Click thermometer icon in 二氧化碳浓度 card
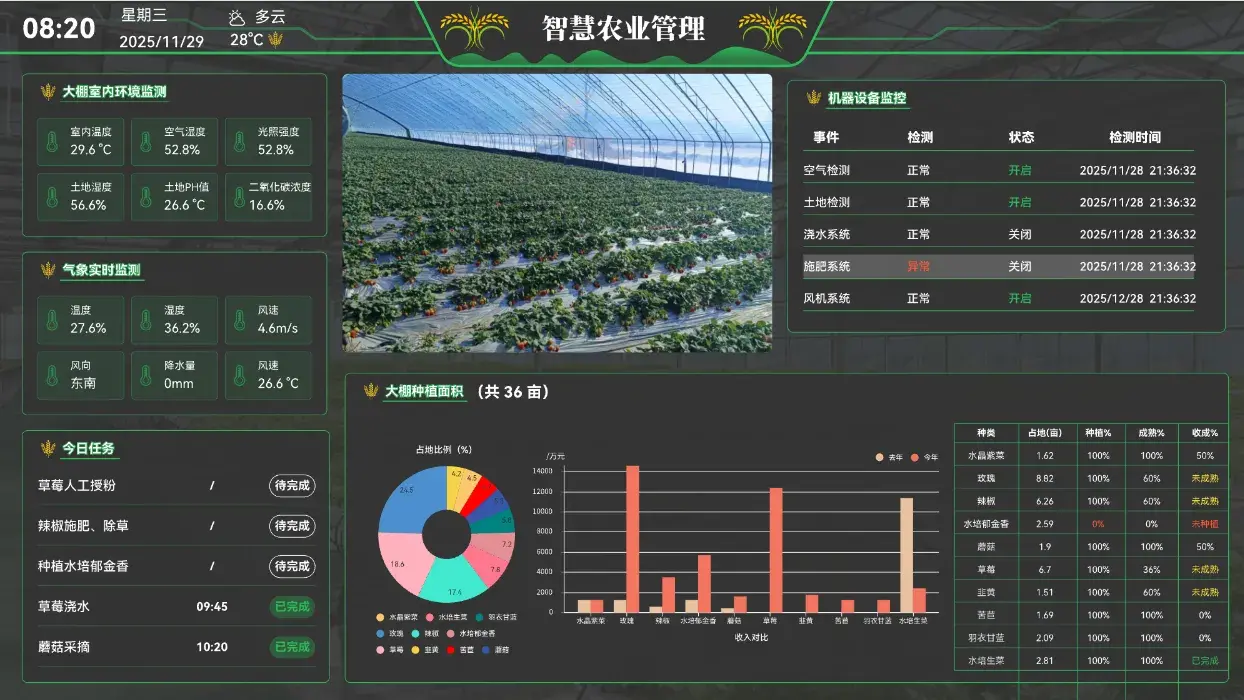 click(239, 197)
